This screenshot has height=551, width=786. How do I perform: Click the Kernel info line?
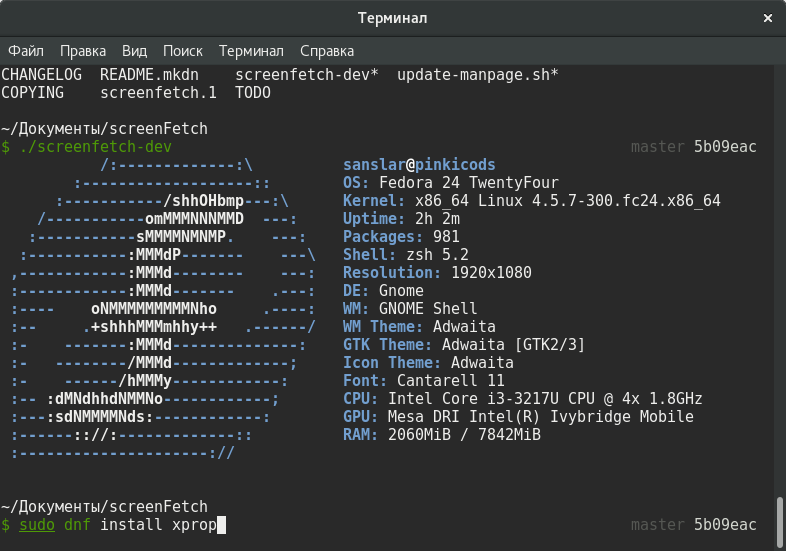(531, 201)
